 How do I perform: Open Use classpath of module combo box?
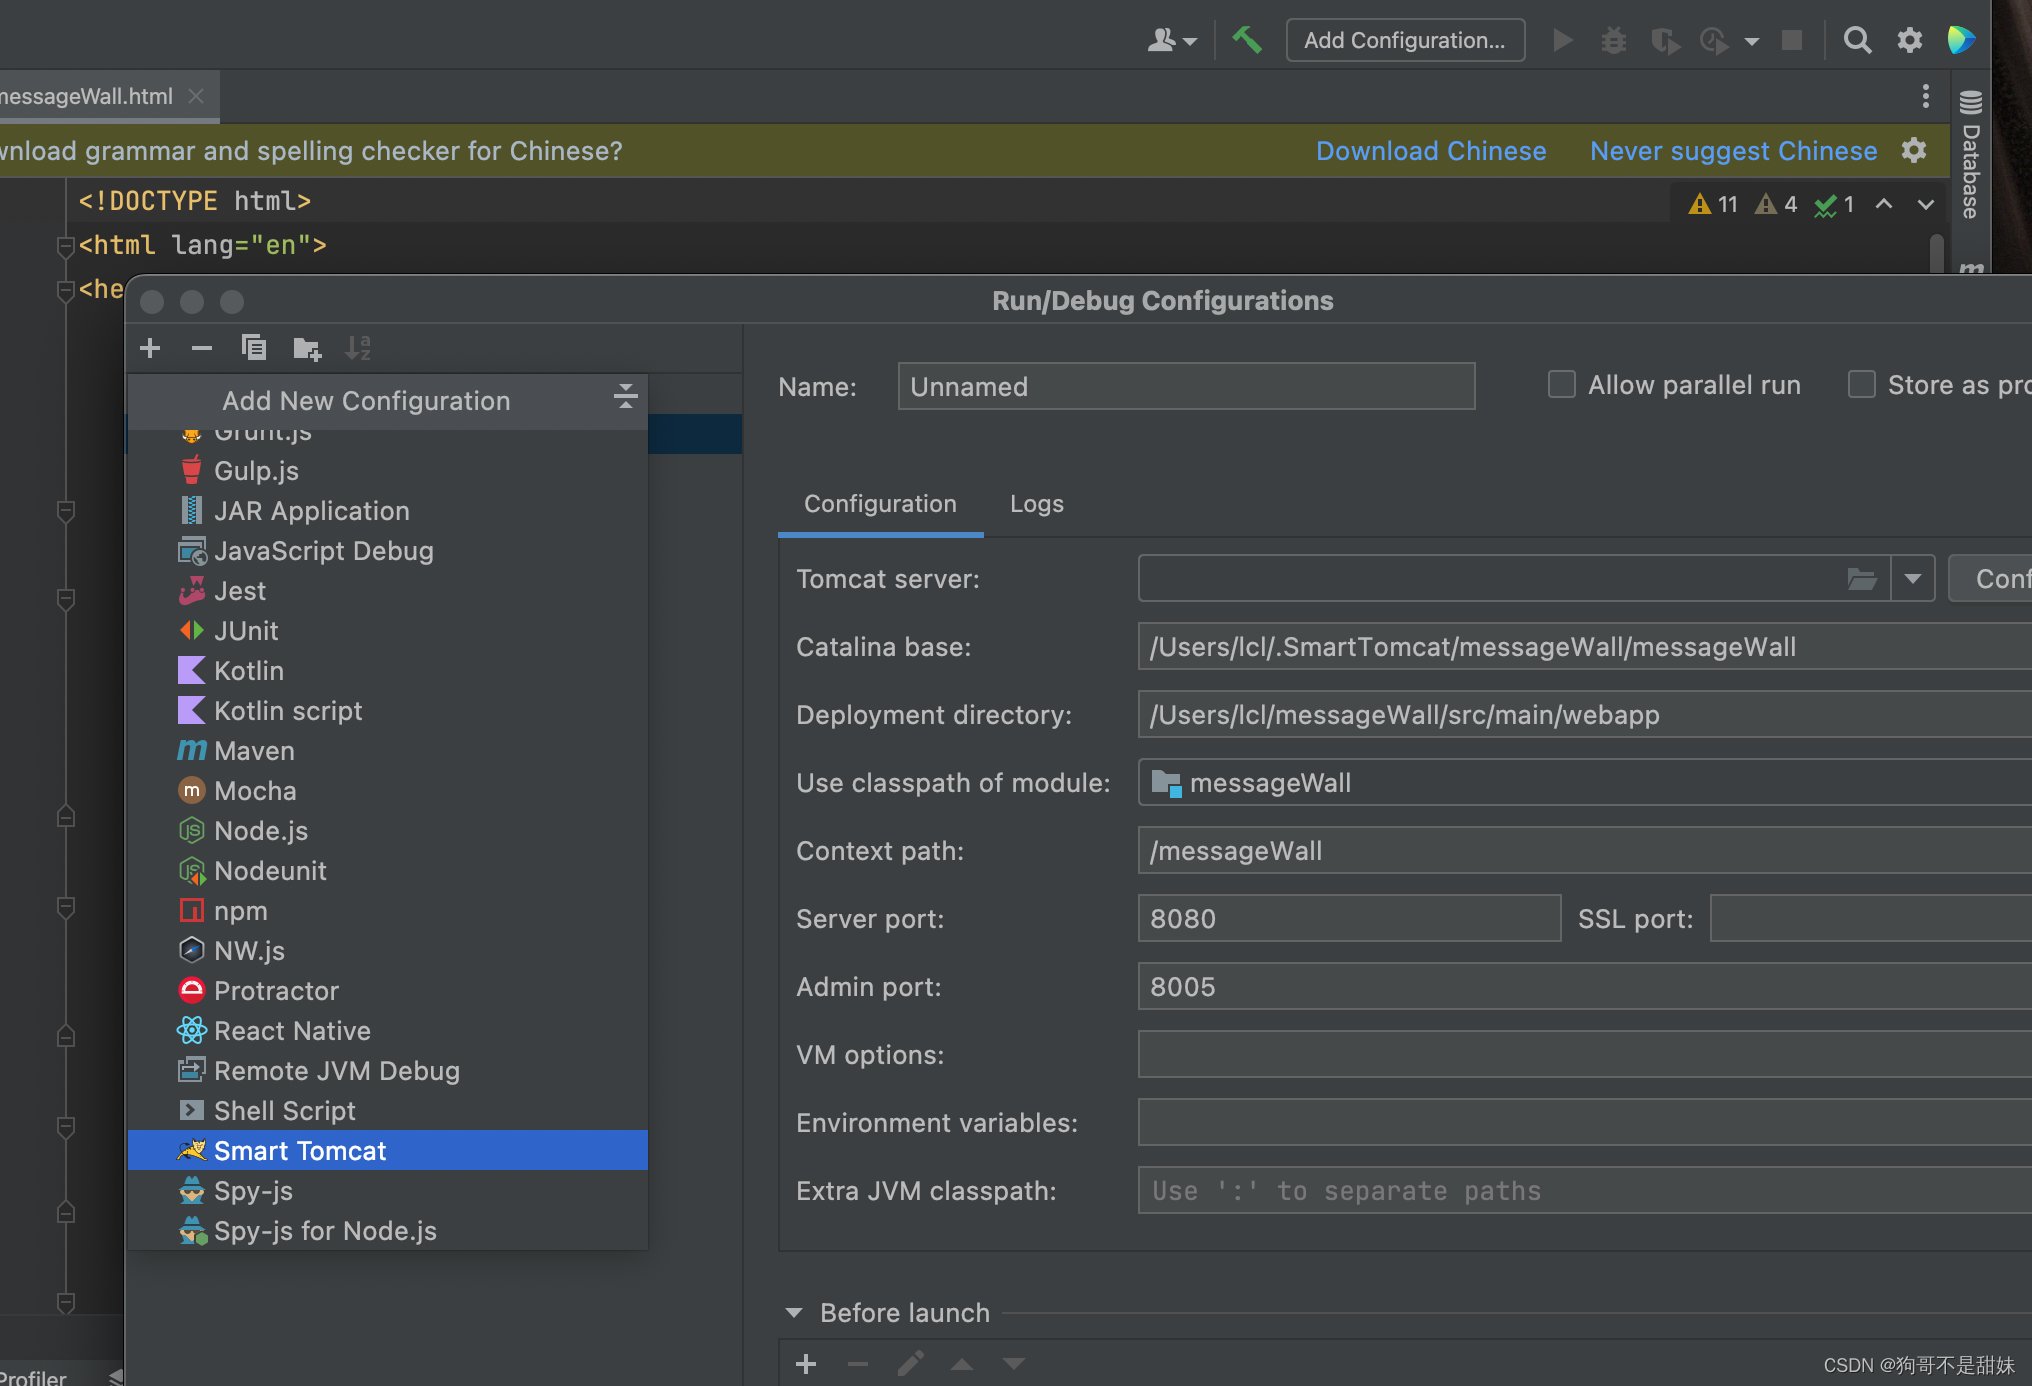[1585, 783]
